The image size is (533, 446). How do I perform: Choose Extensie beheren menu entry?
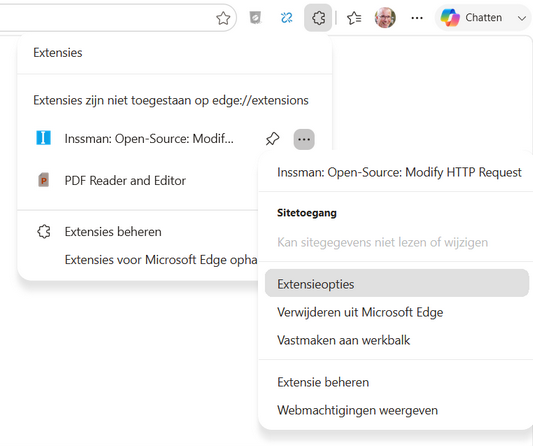pyautogui.click(x=323, y=382)
